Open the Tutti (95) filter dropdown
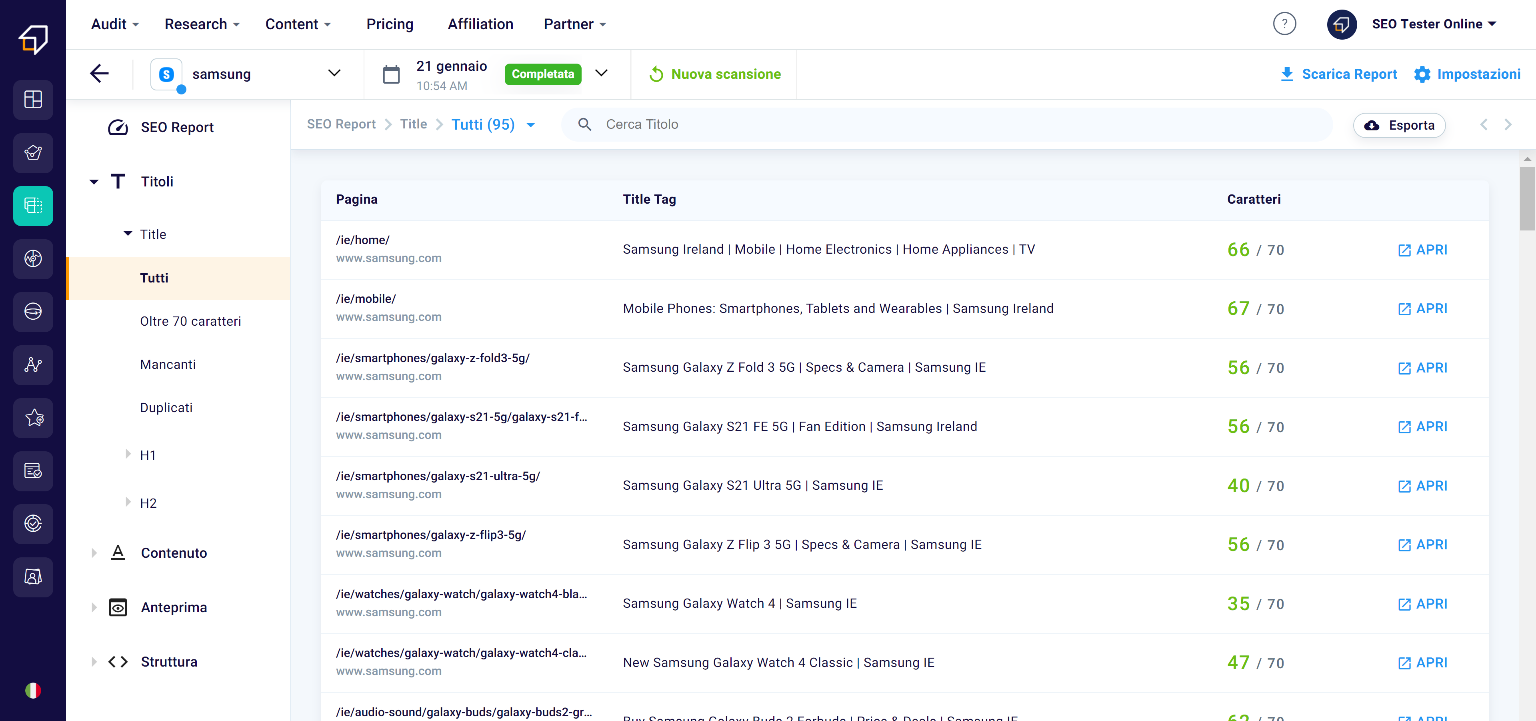 (x=493, y=125)
